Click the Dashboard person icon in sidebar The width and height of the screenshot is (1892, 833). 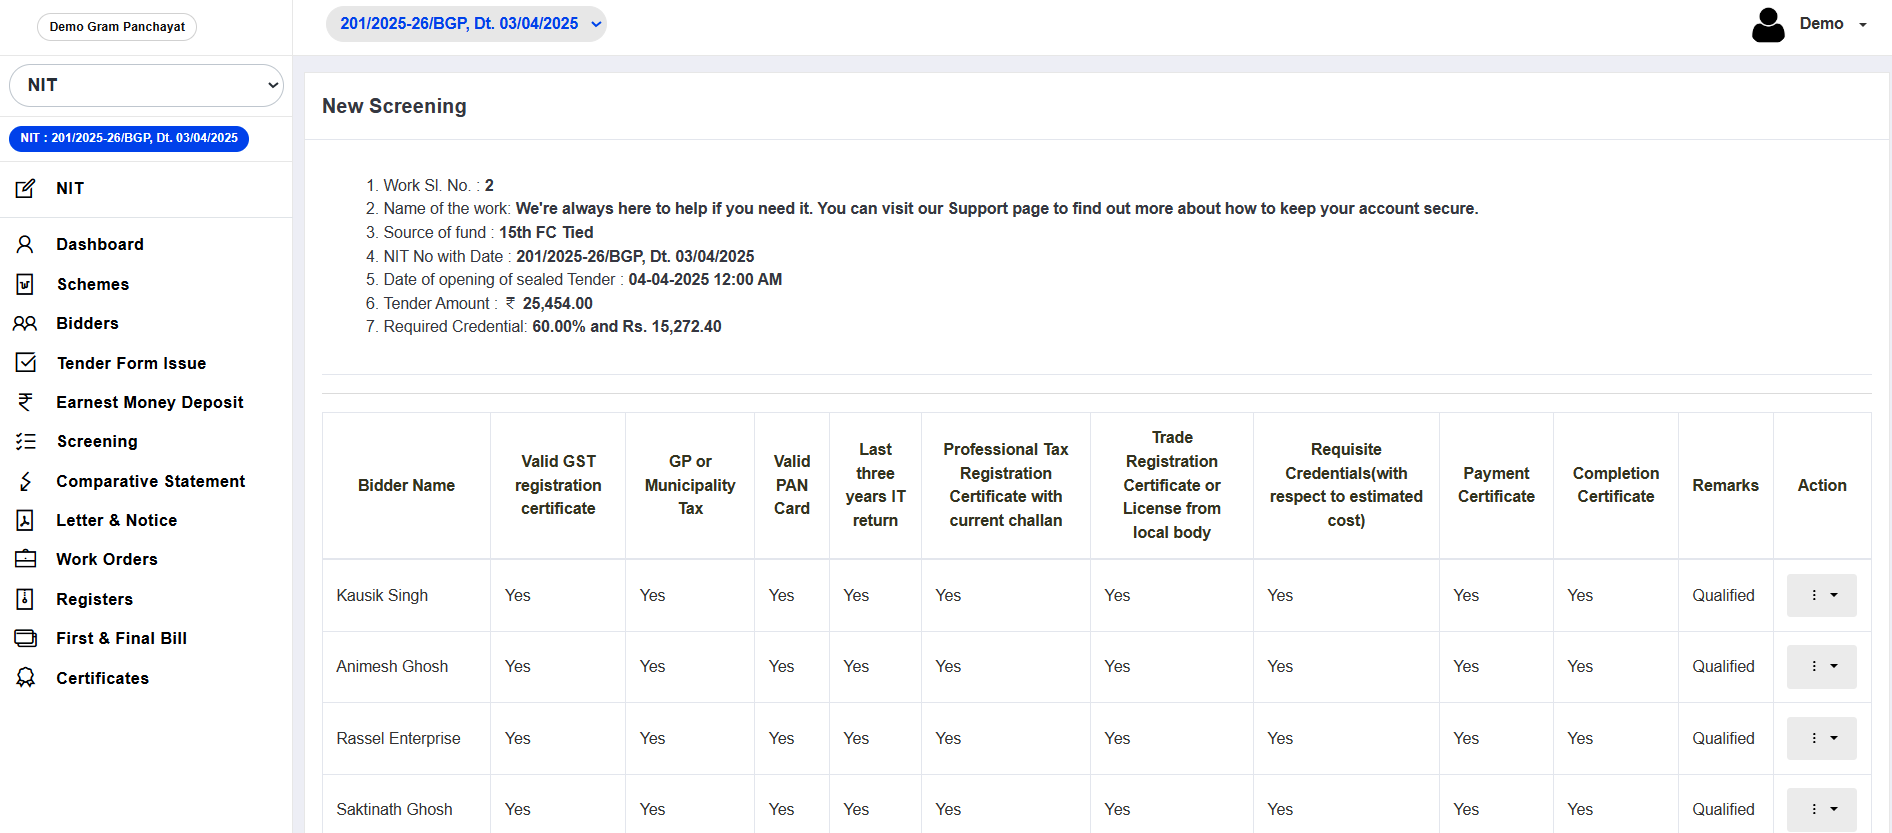tap(25, 244)
